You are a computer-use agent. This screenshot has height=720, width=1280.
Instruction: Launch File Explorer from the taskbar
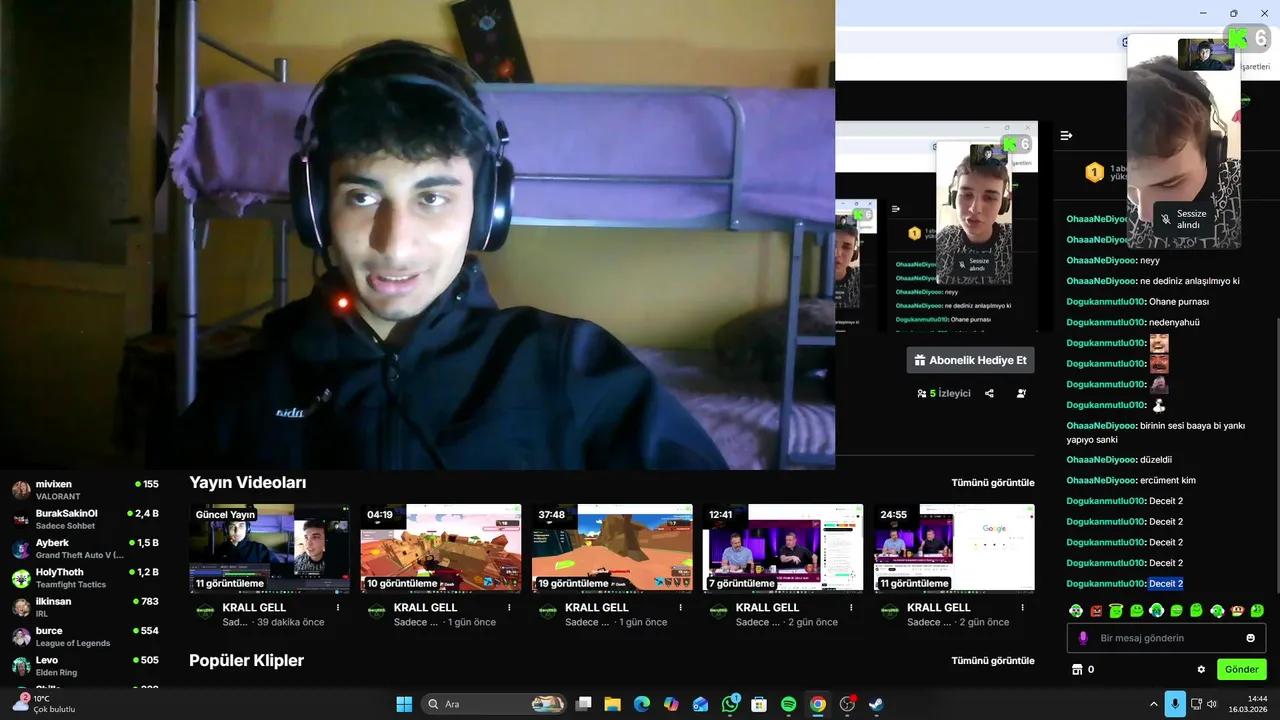pos(612,704)
